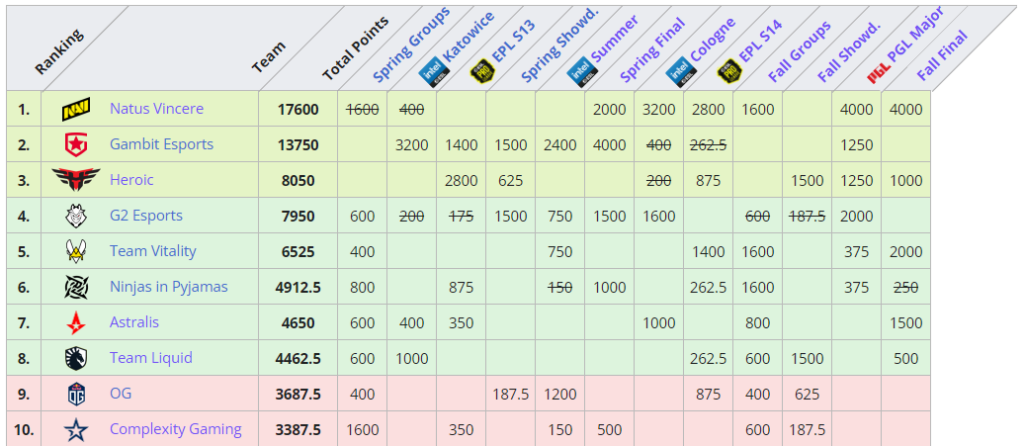Open the Ninjas in Pyjamas link
Viewport: 1024px width, 446px height.
[168, 287]
